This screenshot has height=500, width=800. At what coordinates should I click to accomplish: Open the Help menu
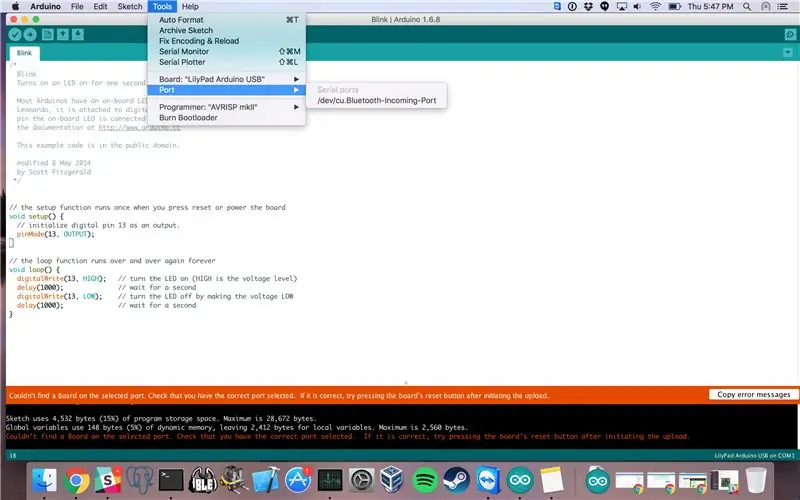coord(190,7)
